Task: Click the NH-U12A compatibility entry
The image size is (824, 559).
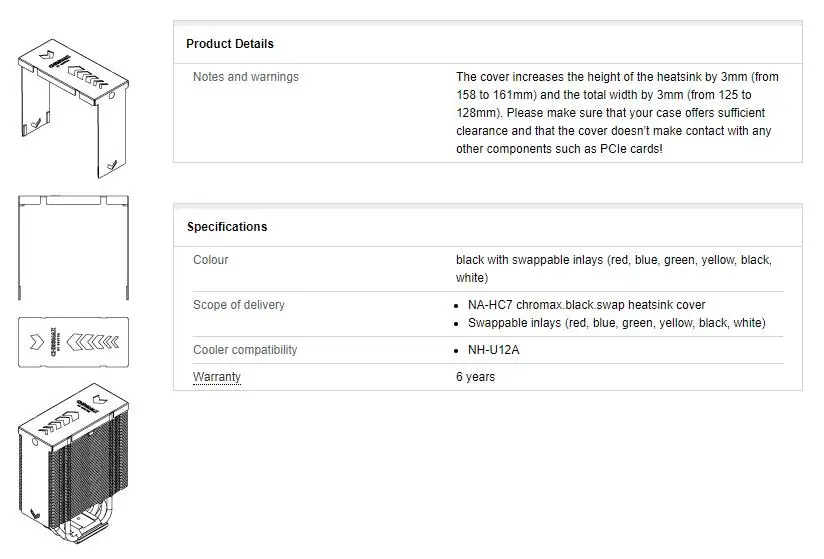Action: 495,350
